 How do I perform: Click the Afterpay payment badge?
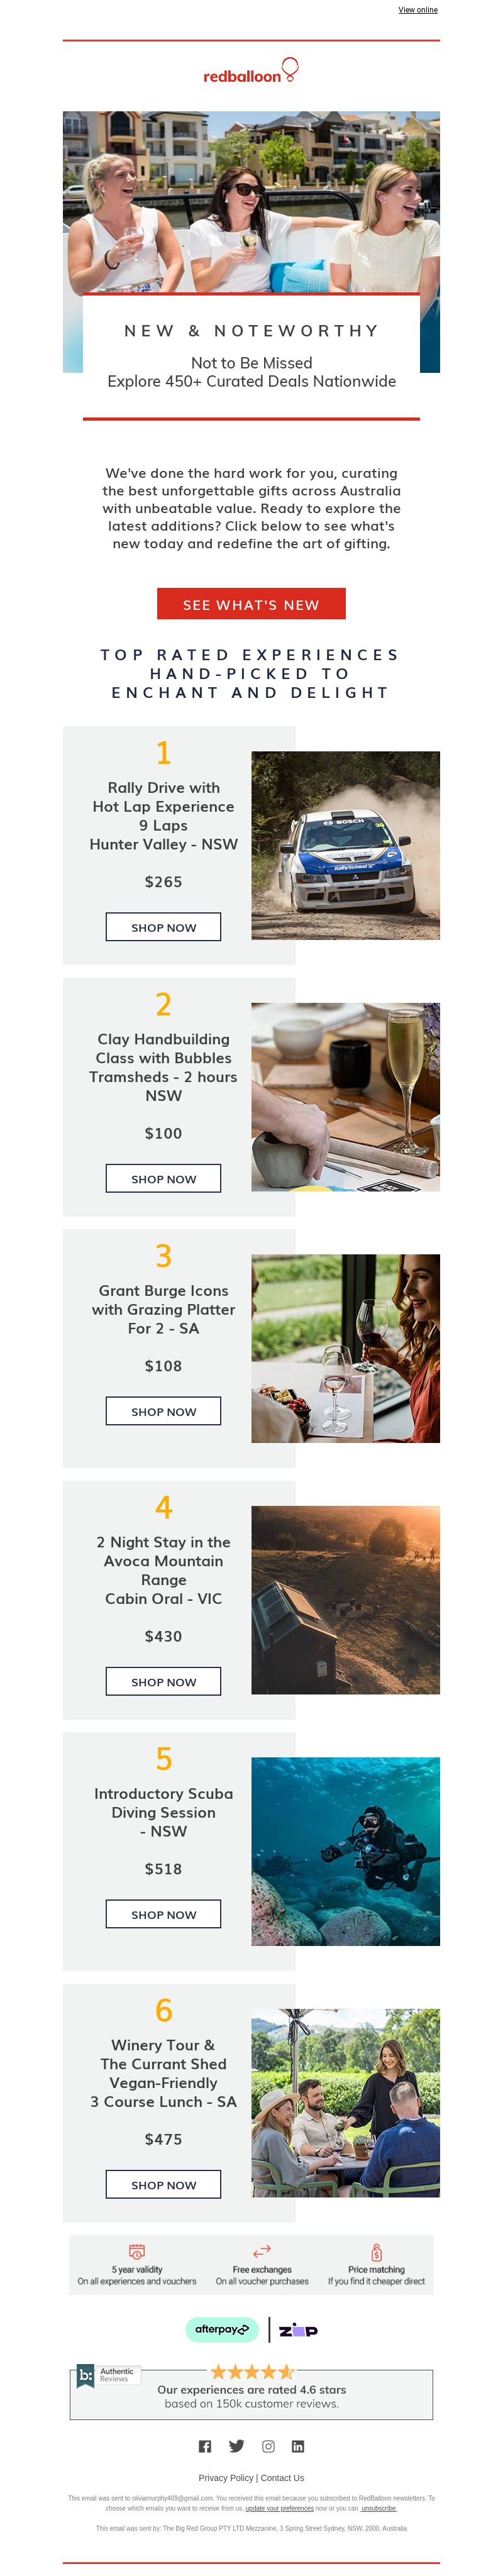[x=222, y=2329]
